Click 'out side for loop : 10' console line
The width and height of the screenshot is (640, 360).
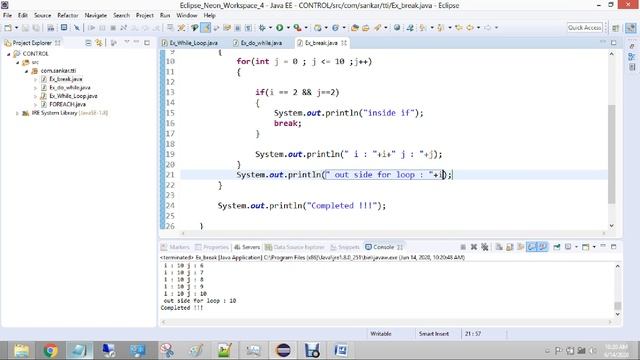tap(200, 301)
